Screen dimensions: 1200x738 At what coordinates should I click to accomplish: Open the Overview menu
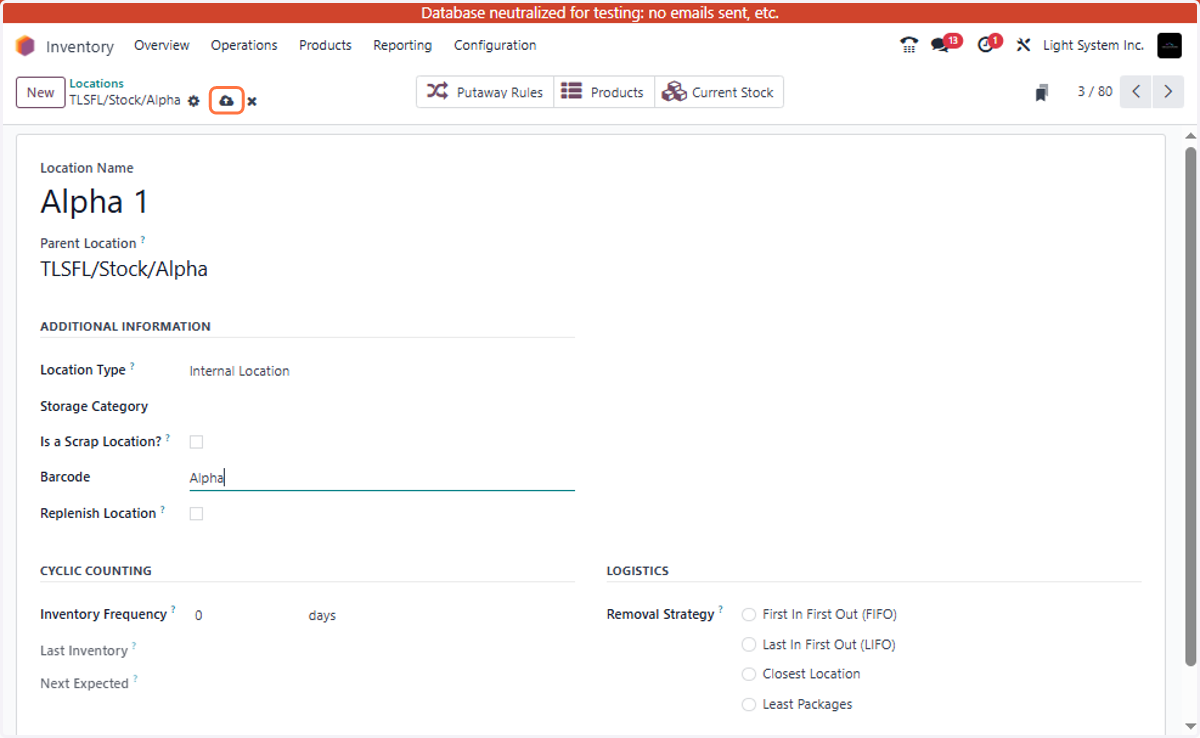point(162,45)
